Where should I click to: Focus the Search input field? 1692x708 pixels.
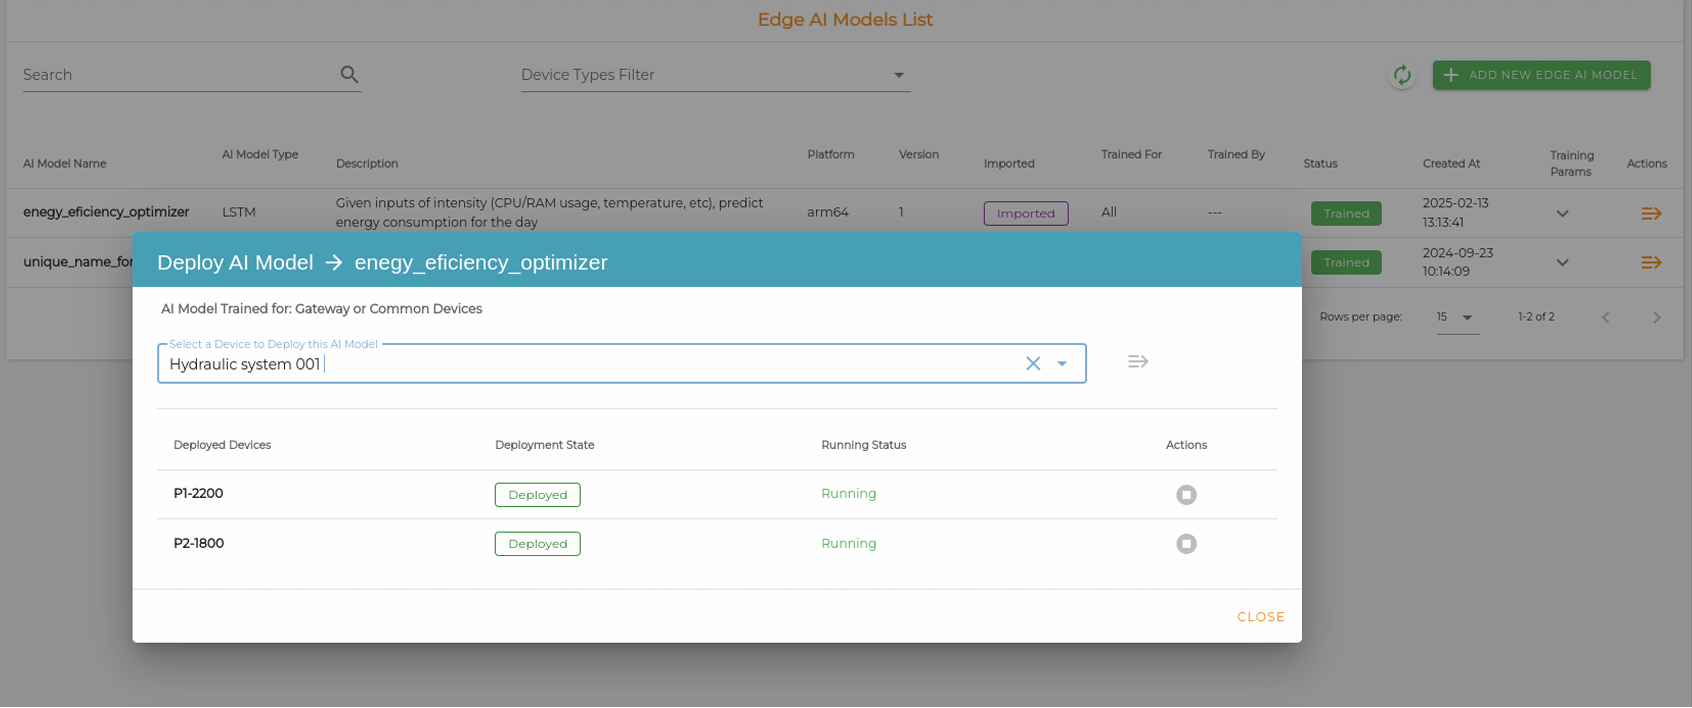tap(180, 75)
